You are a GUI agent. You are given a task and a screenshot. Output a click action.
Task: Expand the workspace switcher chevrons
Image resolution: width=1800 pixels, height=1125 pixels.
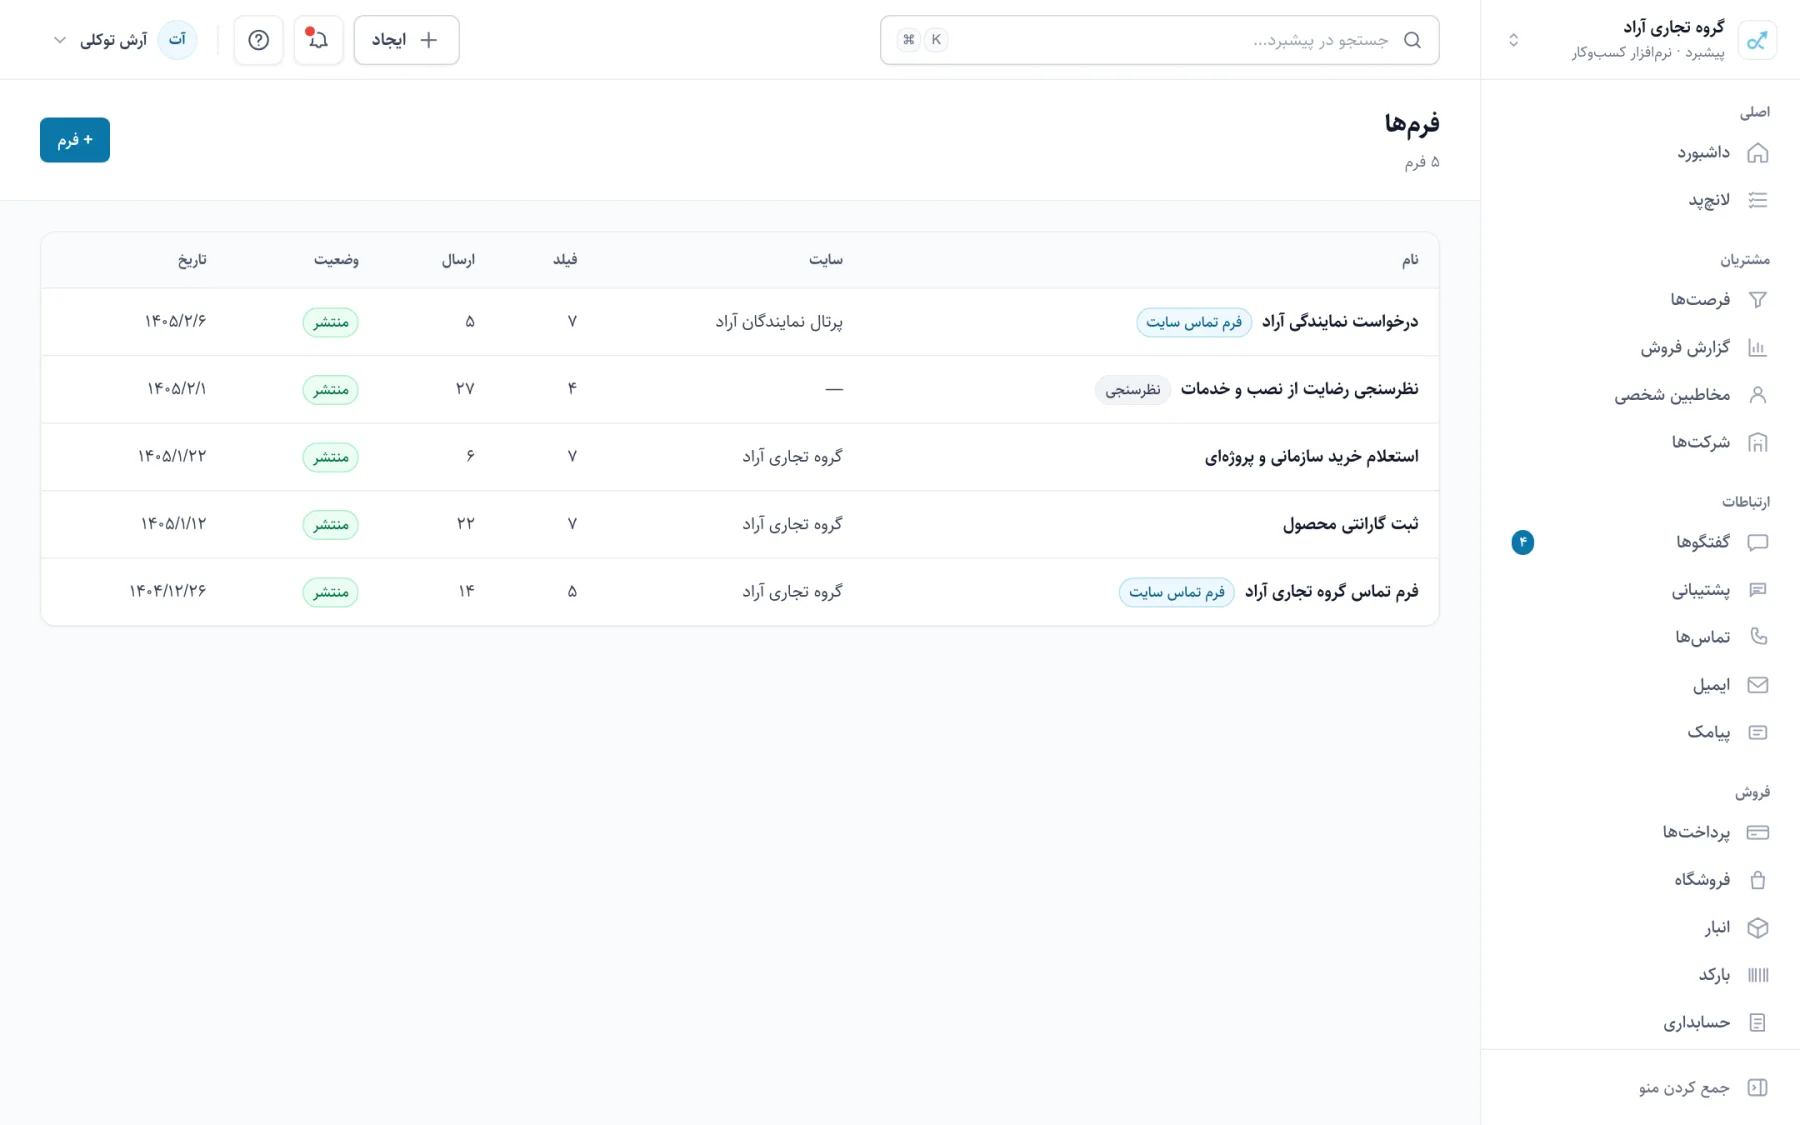click(x=1513, y=40)
